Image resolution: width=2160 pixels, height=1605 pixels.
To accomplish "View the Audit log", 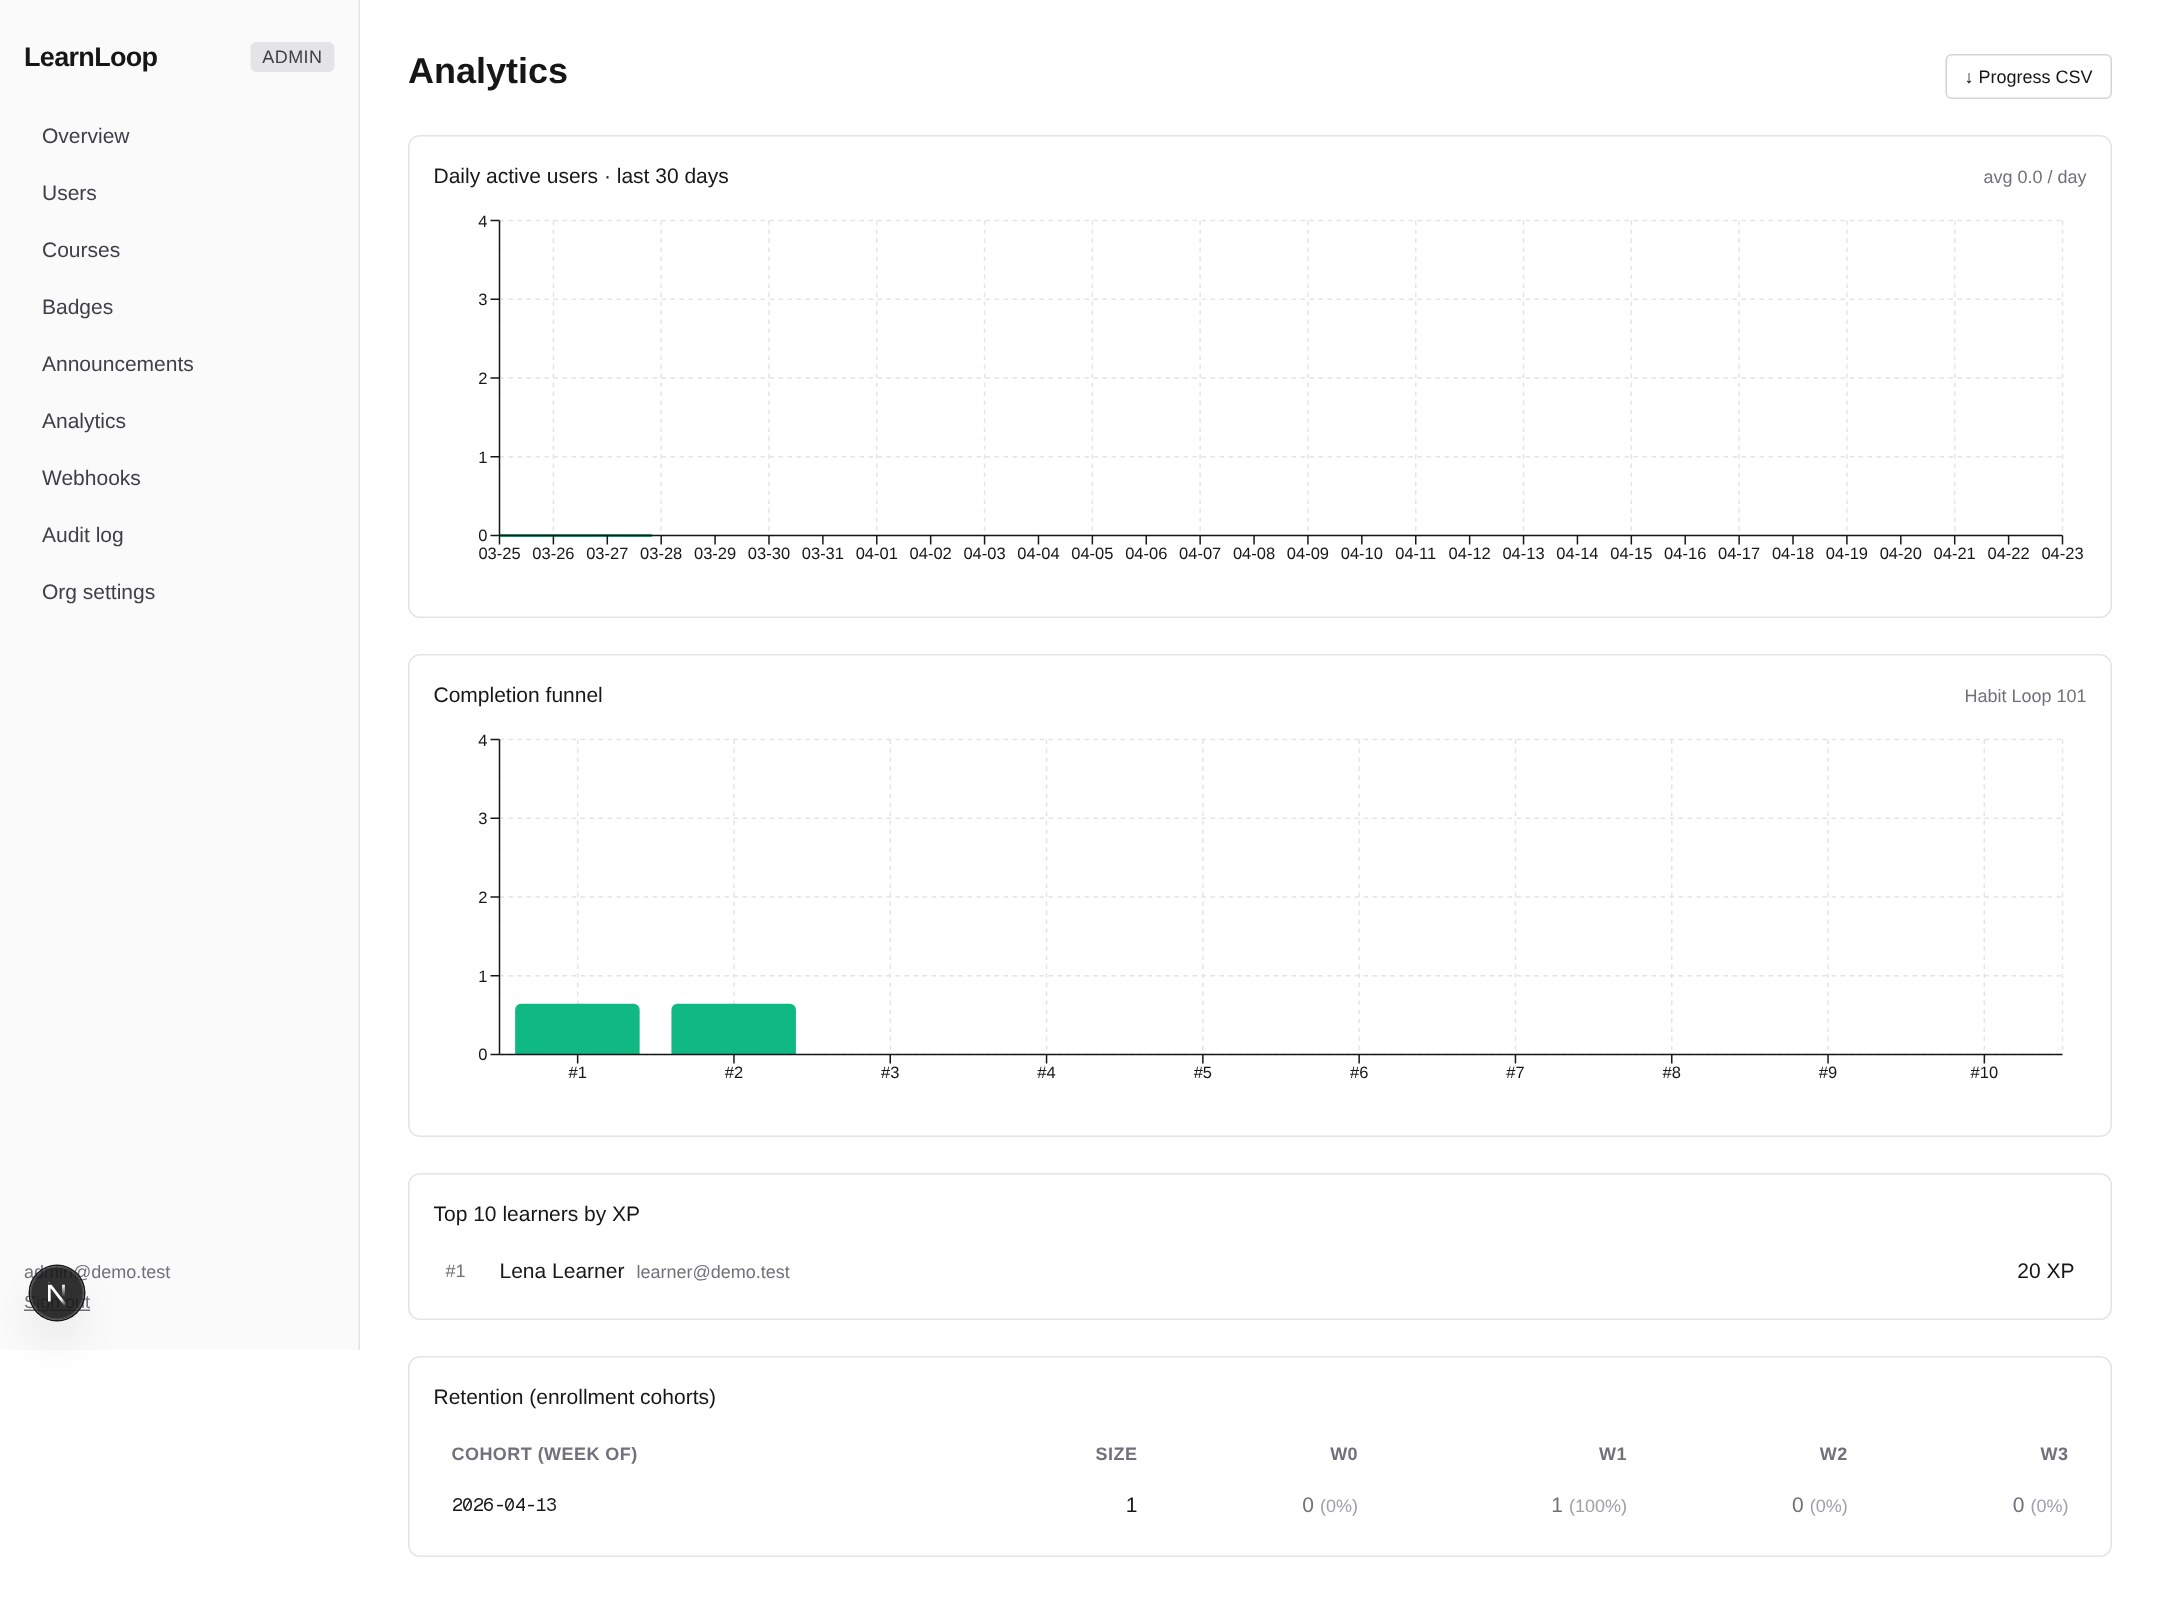I will point(82,535).
